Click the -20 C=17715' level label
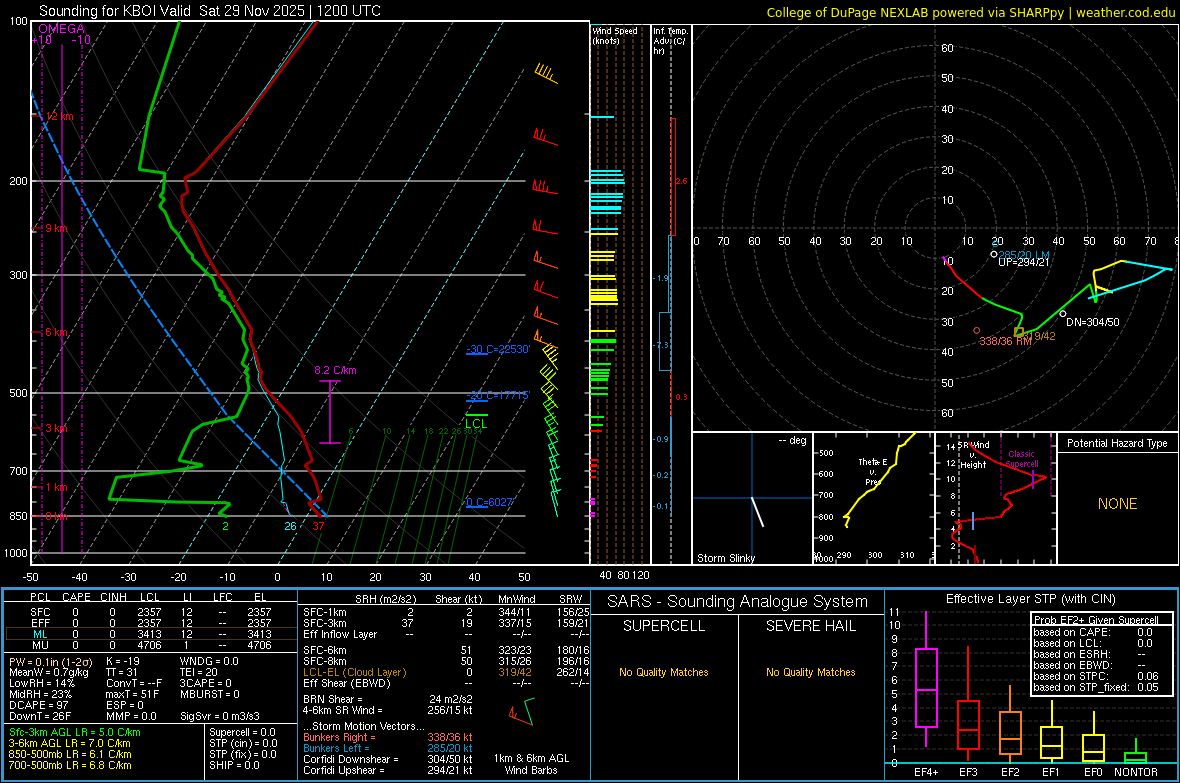This screenshot has width=1180, height=783. (497, 395)
